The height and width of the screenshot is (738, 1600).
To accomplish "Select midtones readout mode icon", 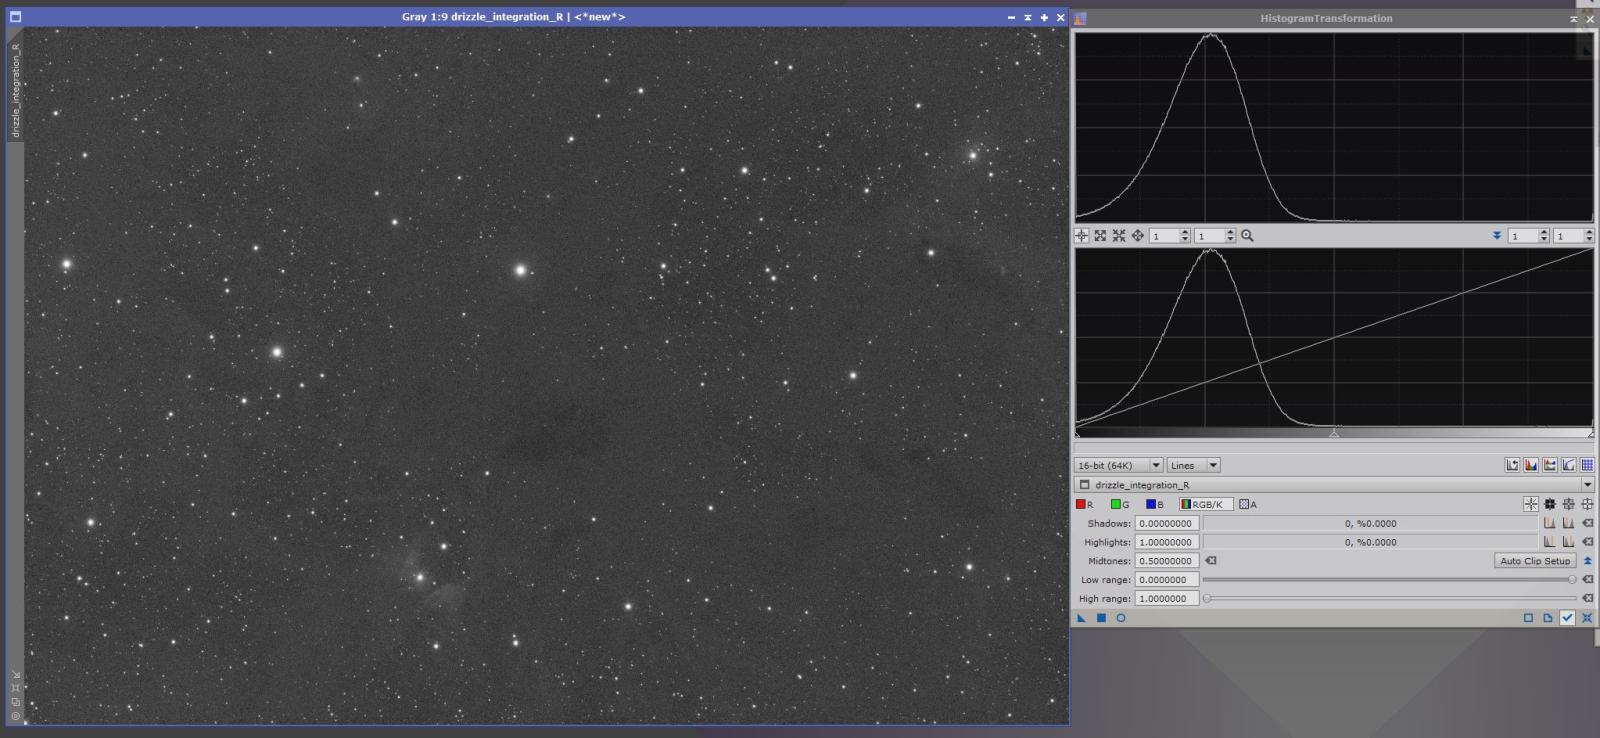I will (1569, 504).
